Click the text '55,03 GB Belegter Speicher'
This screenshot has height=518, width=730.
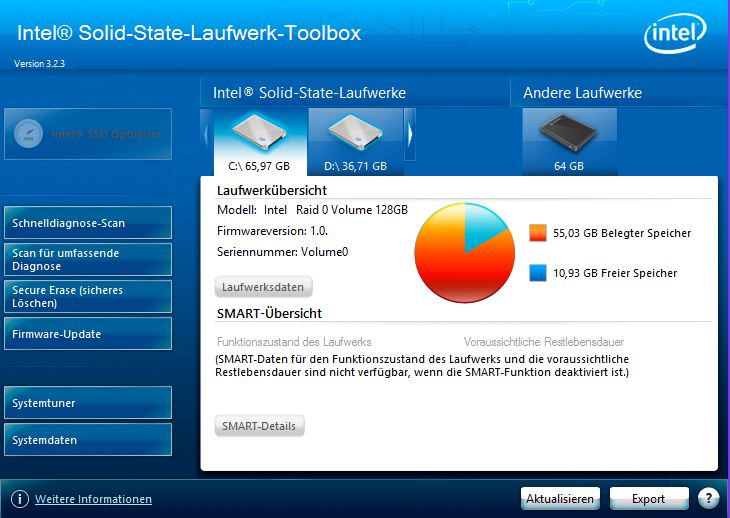[x=622, y=233]
